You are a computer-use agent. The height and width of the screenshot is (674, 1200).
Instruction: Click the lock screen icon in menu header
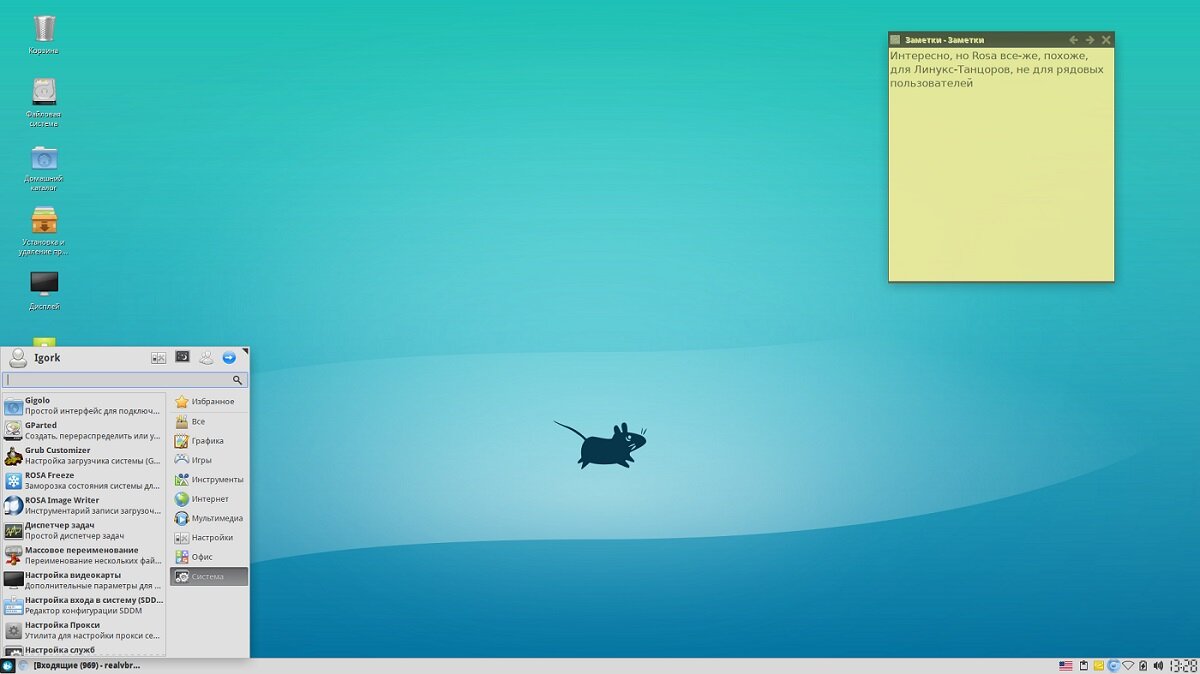pyautogui.click(x=182, y=357)
